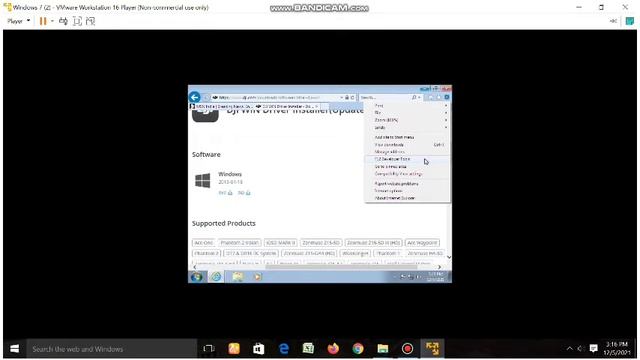
Task: Select About Internet Explorer
Action: tap(407, 198)
